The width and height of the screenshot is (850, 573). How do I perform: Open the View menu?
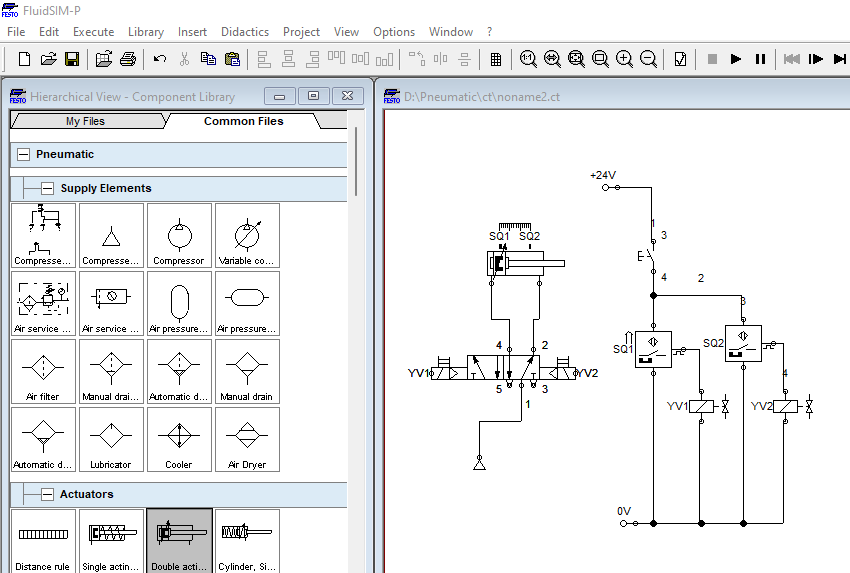pos(346,32)
